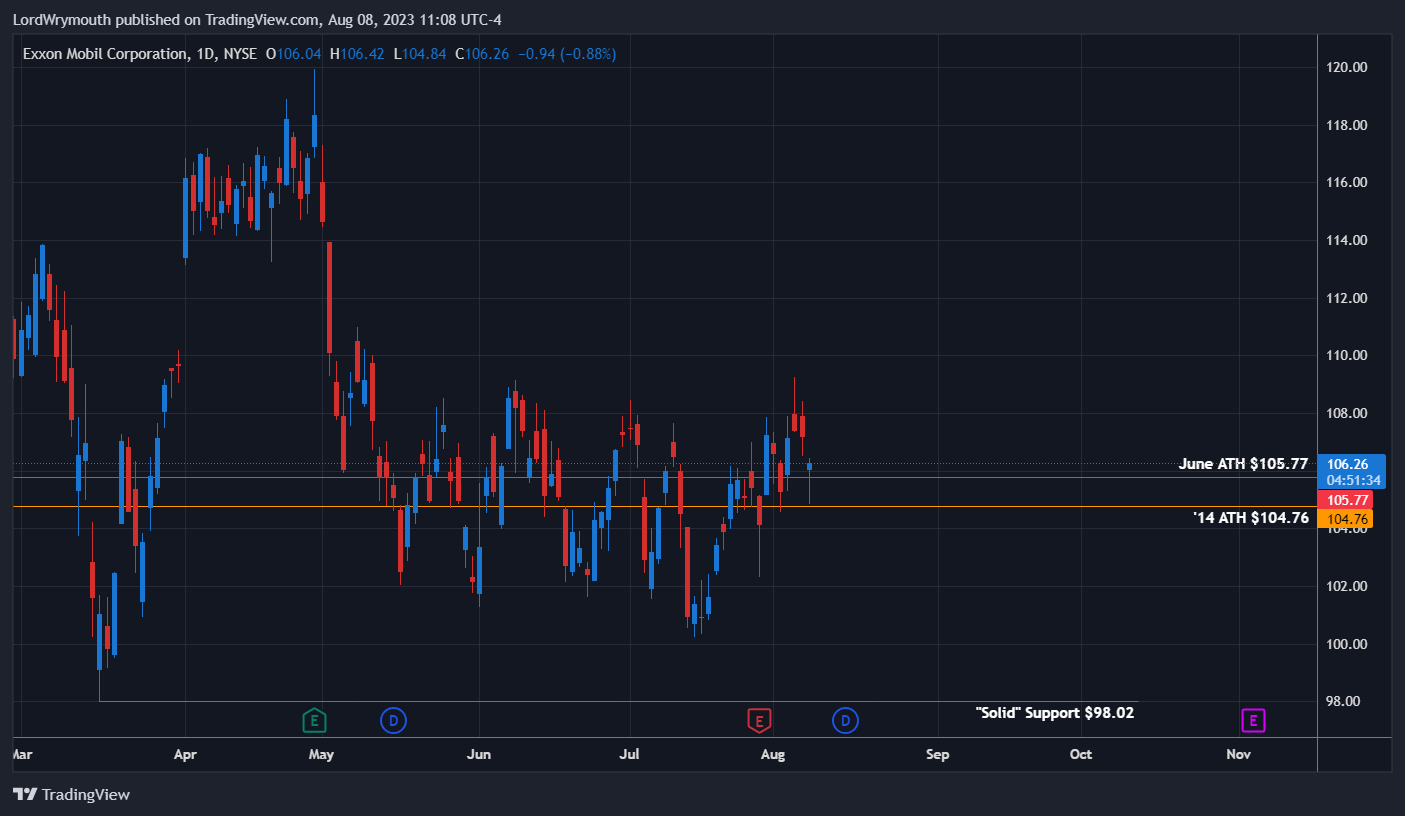
Task: Click the red earnings E marker before August
Action: pyautogui.click(x=759, y=719)
